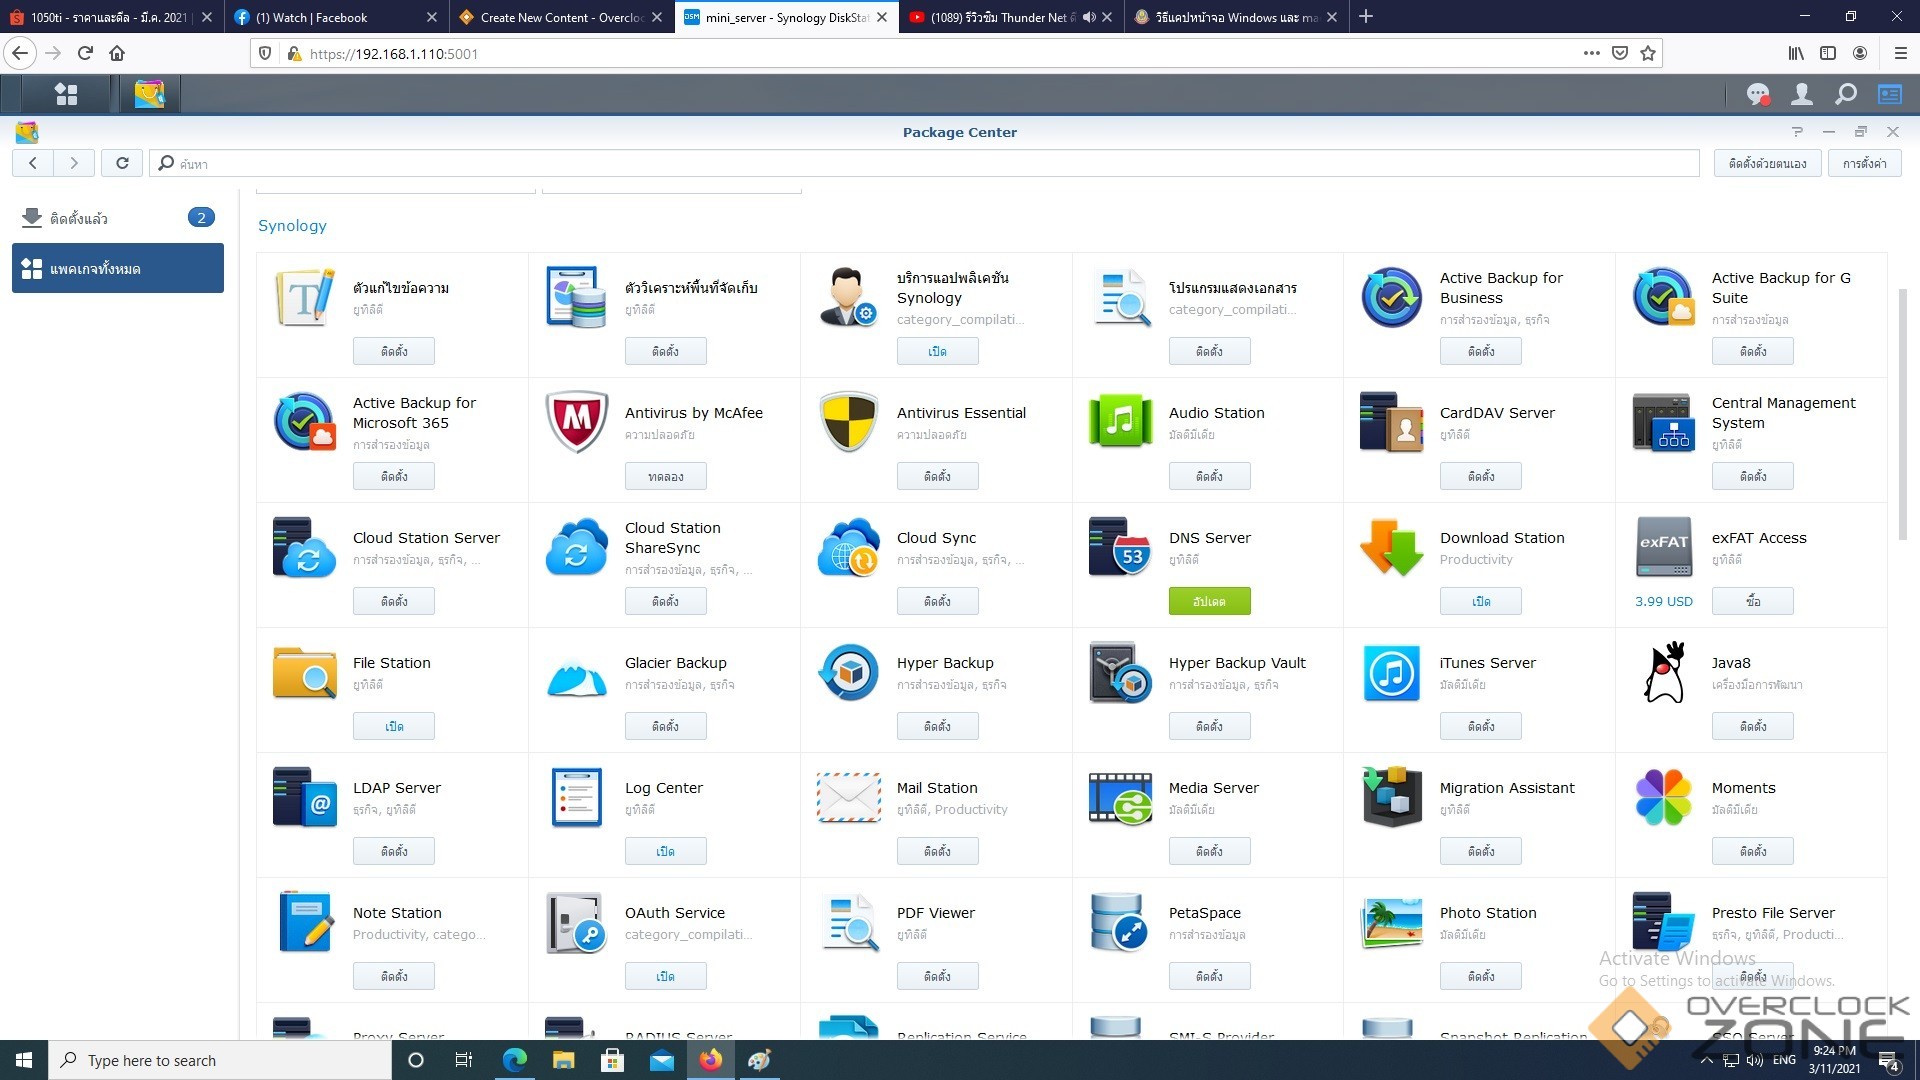Click the DSM search magnifier icon
Screen dimensions: 1920x1080
1845,94
